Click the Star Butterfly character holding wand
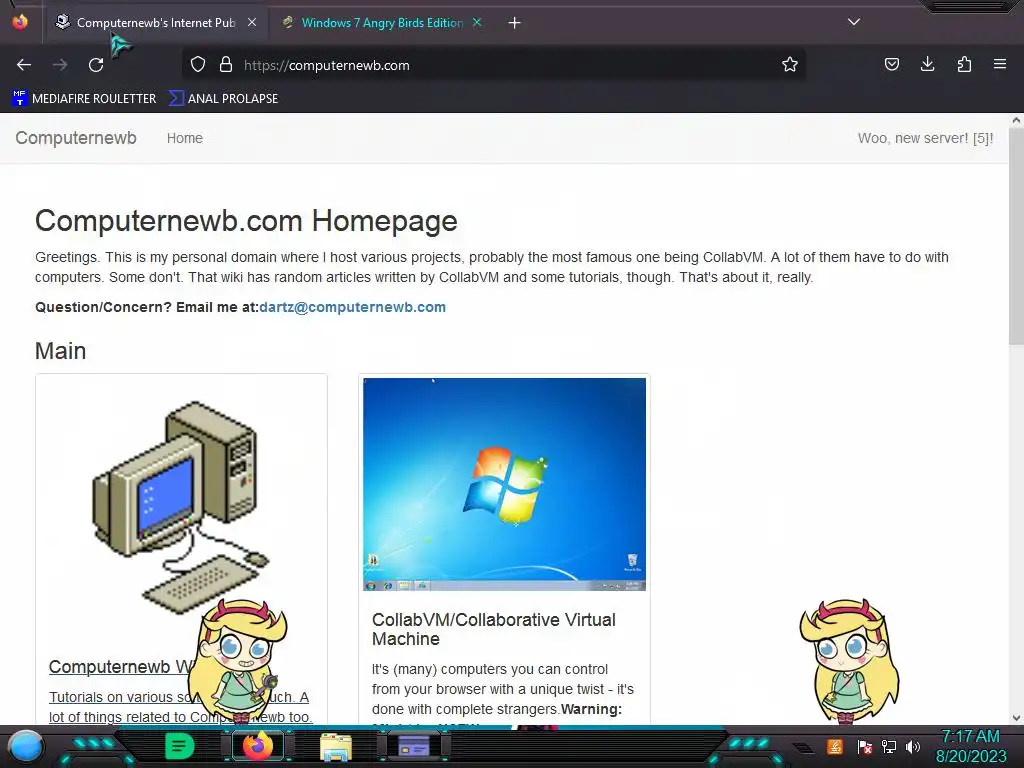 click(x=238, y=661)
